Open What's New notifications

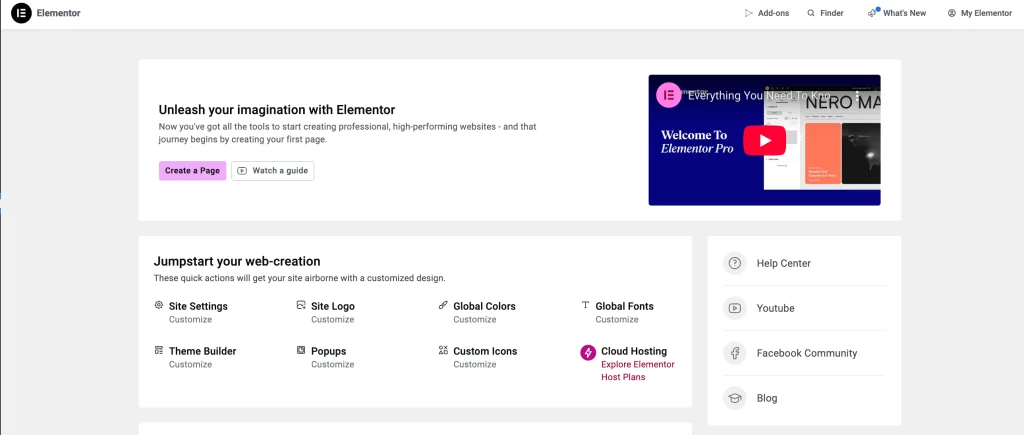click(896, 13)
